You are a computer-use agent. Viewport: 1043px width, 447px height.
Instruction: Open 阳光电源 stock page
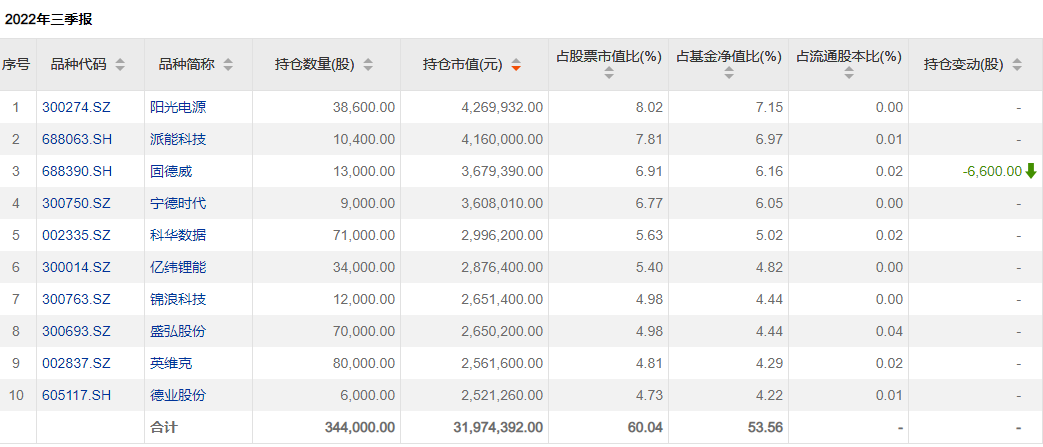click(178, 107)
